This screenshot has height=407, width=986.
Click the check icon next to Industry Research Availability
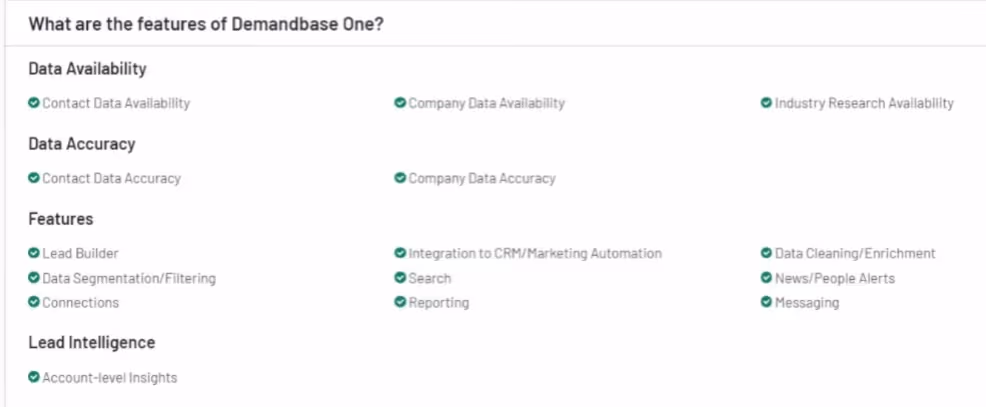click(x=766, y=103)
